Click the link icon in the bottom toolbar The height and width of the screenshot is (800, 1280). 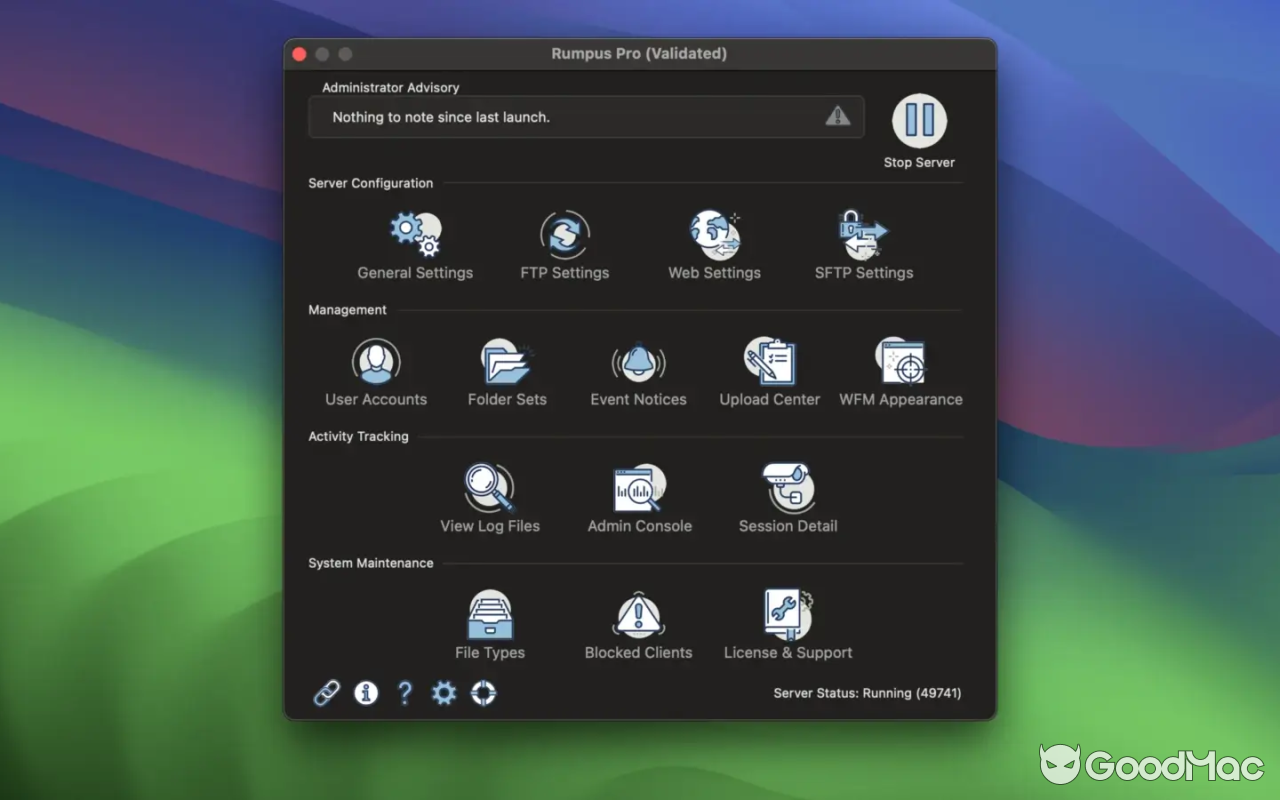[326, 692]
